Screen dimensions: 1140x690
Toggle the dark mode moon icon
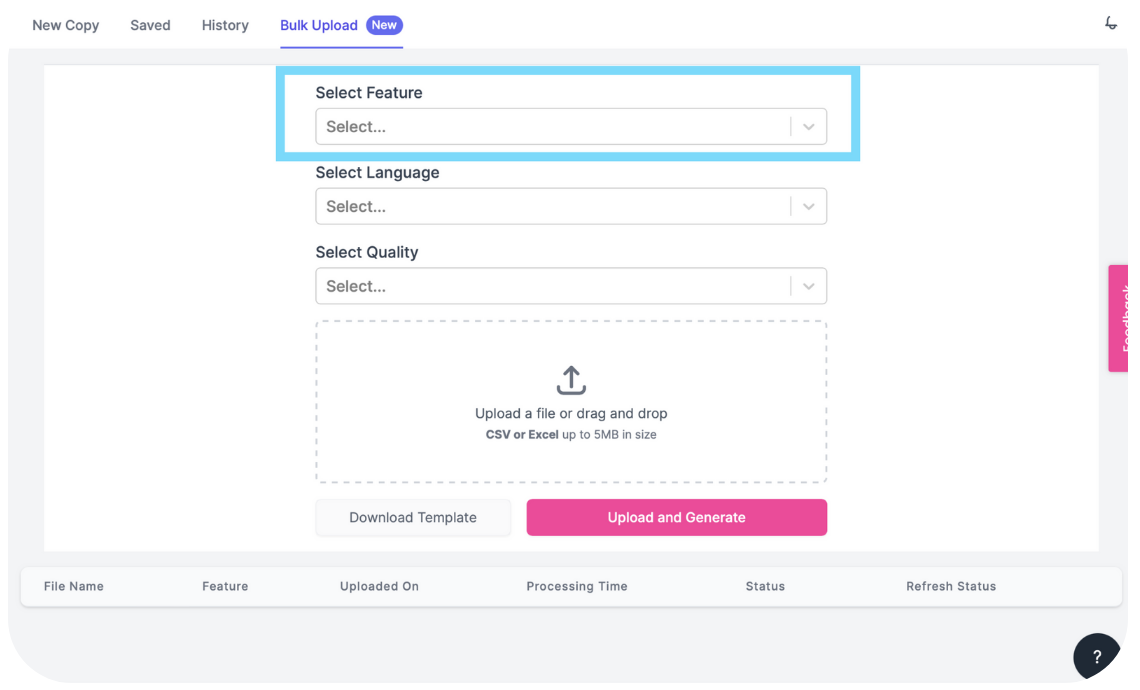point(1111,23)
